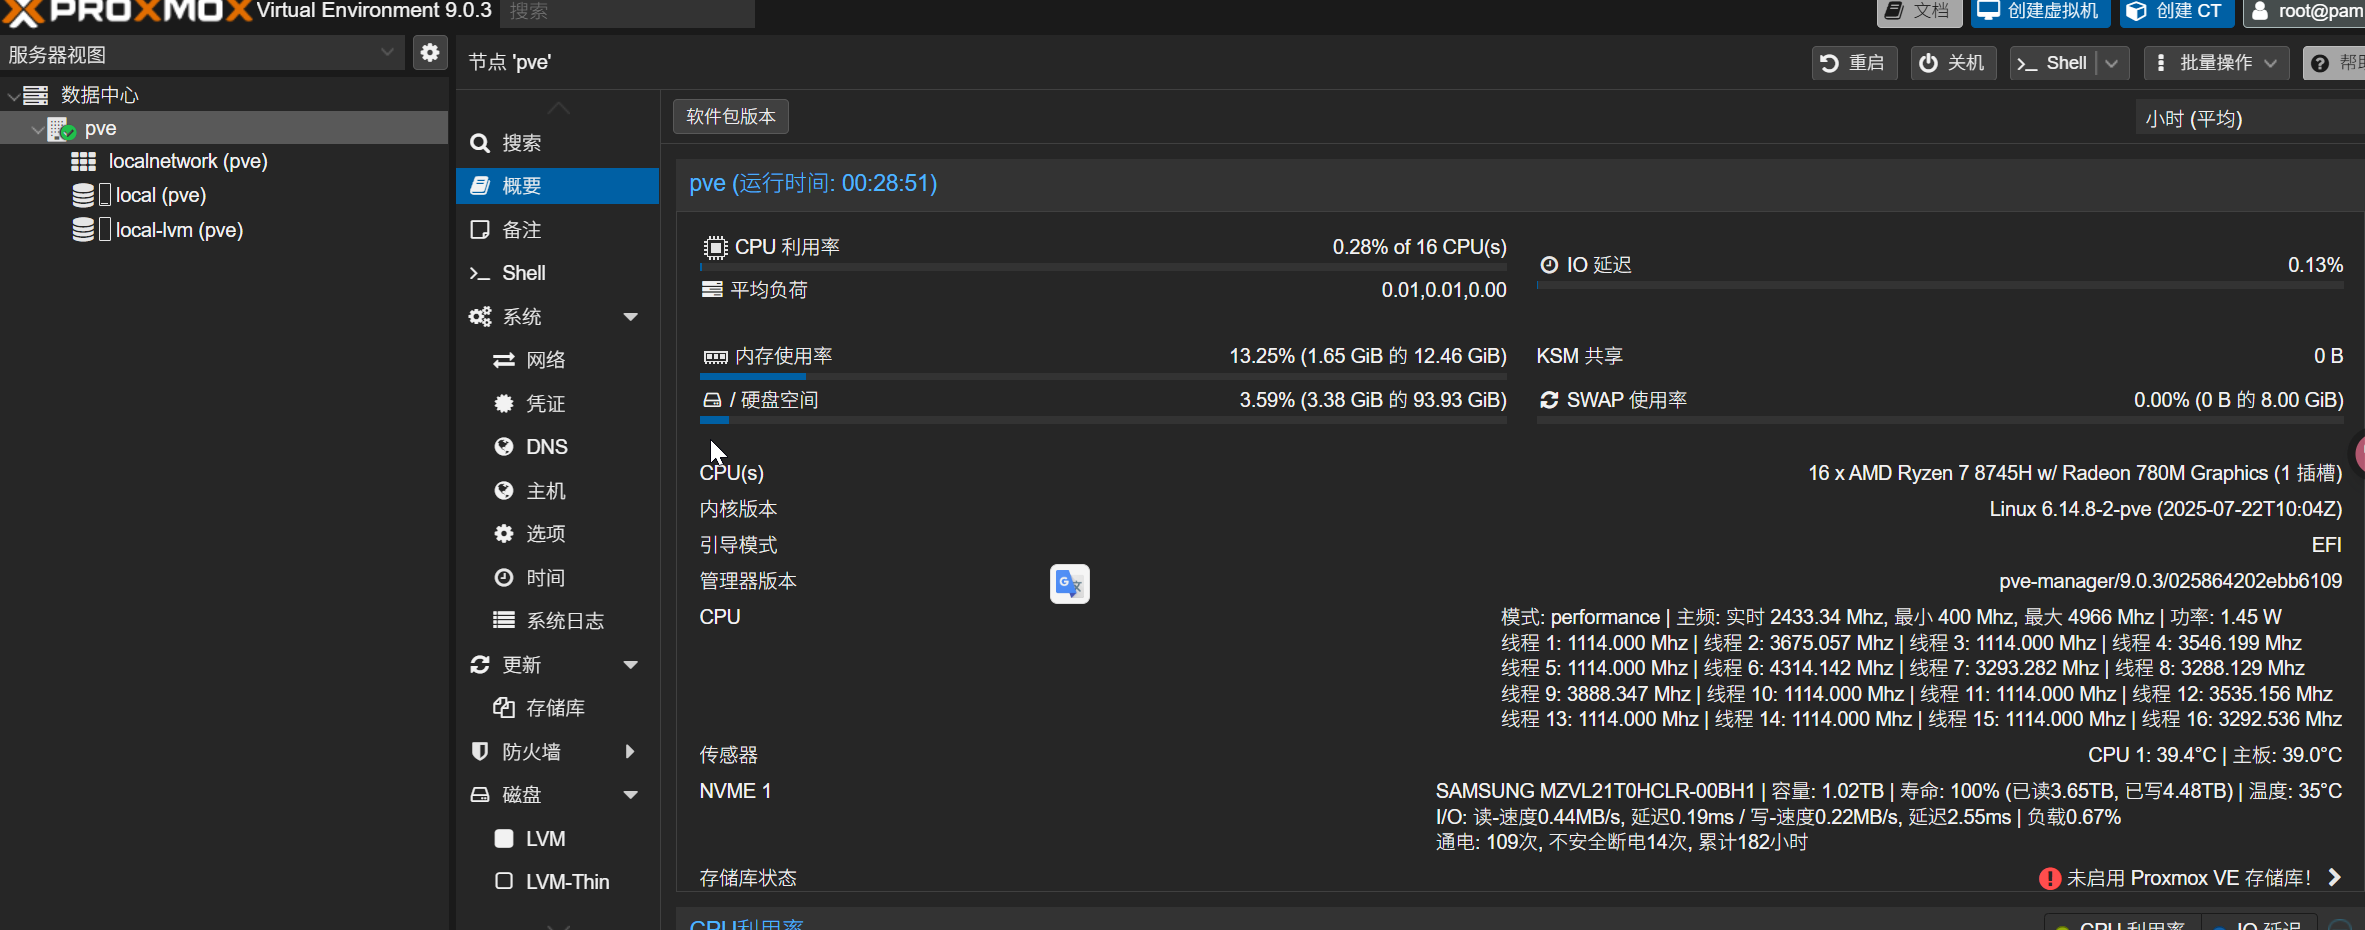Click sensor reading 'CPU 1: 39.4°C | 主板: 39.0°C'
Image resolution: width=2365 pixels, height=930 pixels.
tap(2215, 755)
